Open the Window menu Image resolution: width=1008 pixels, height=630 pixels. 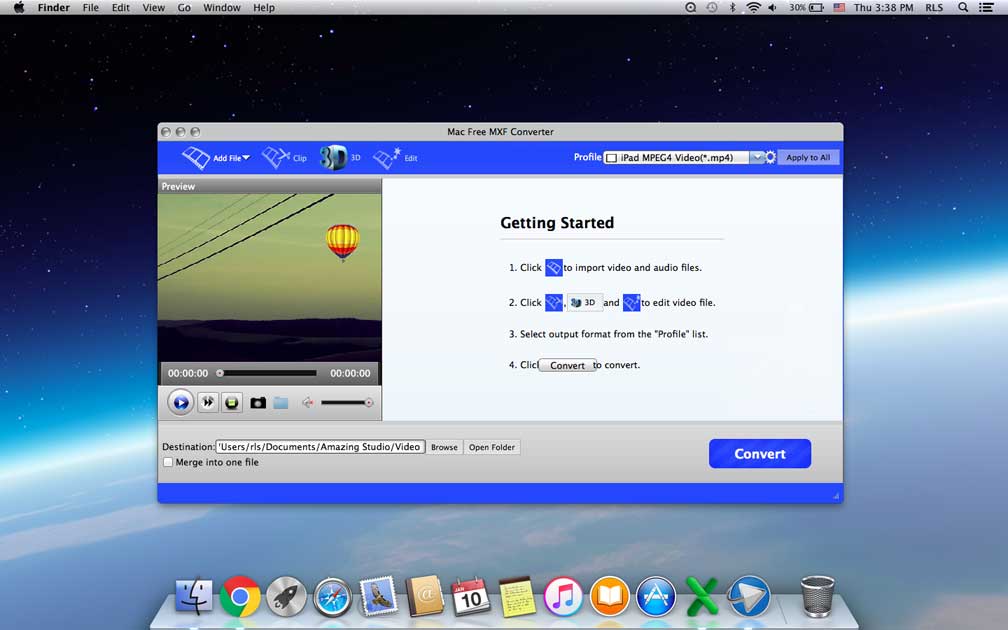222,8
